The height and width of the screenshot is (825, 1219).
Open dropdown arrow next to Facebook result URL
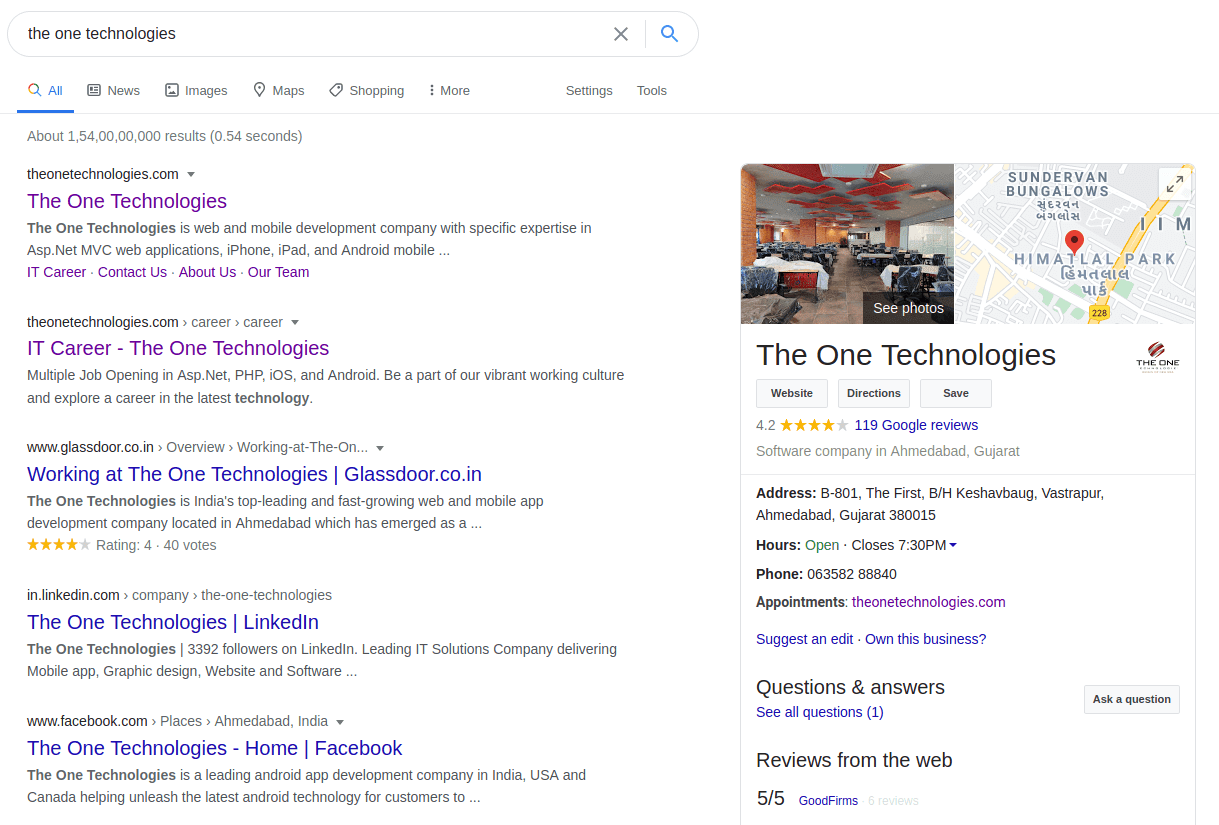click(x=340, y=721)
